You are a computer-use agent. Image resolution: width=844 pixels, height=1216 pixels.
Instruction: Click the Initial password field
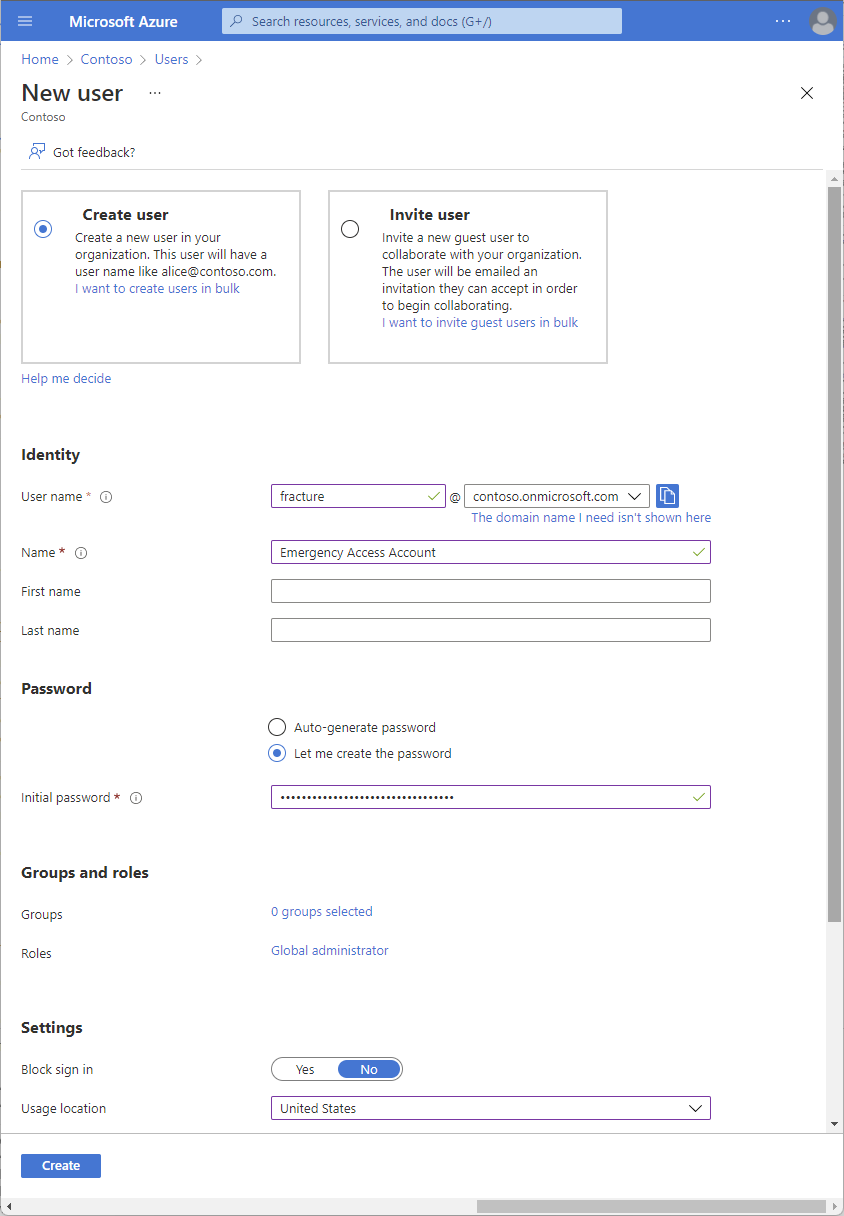click(x=491, y=797)
